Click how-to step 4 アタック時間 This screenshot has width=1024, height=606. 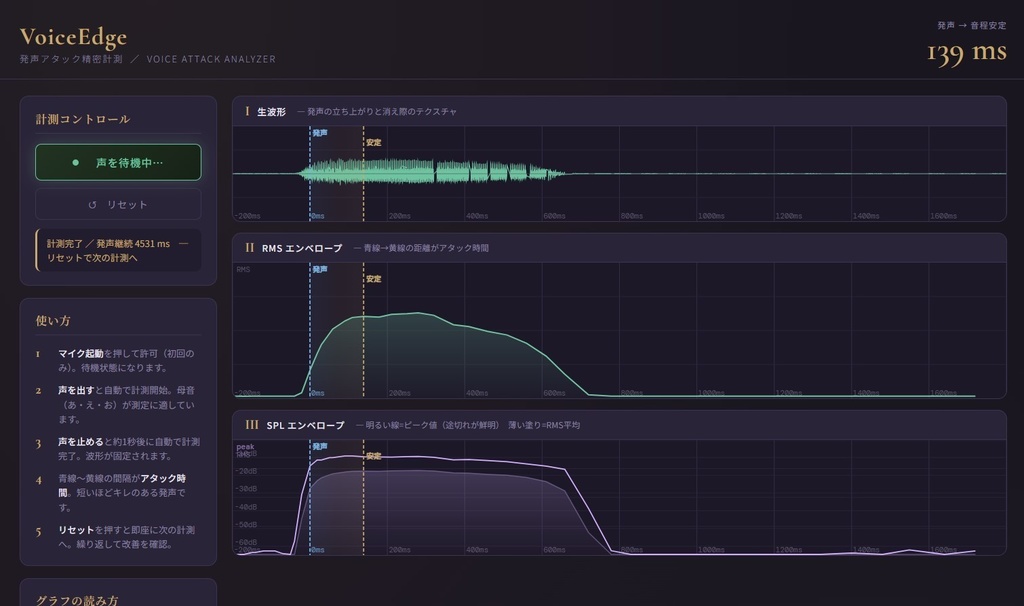tap(118, 492)
